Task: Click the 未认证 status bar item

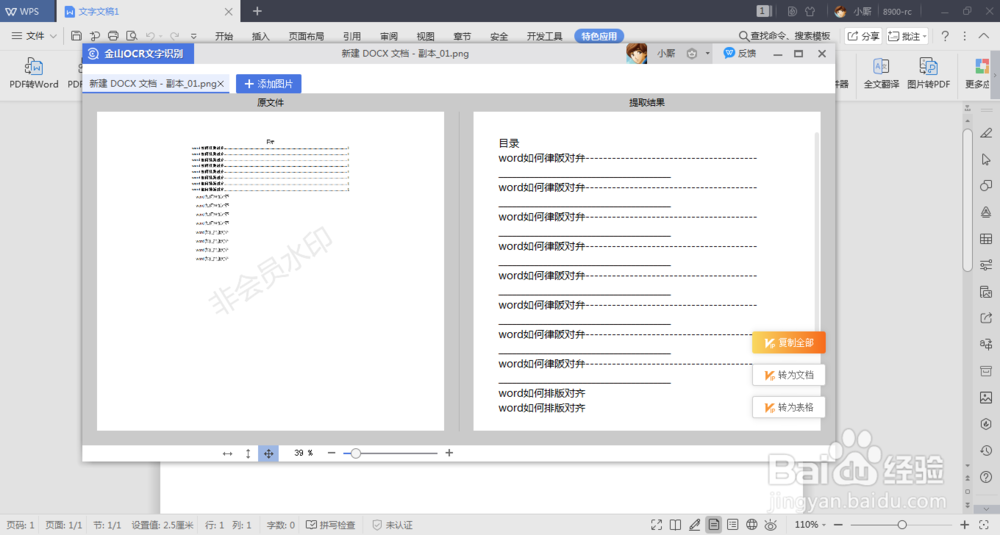Action: point(392,525)
